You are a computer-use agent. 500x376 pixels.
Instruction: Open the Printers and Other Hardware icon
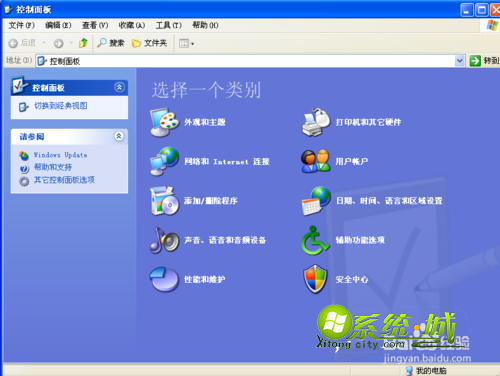coord(316,122)
